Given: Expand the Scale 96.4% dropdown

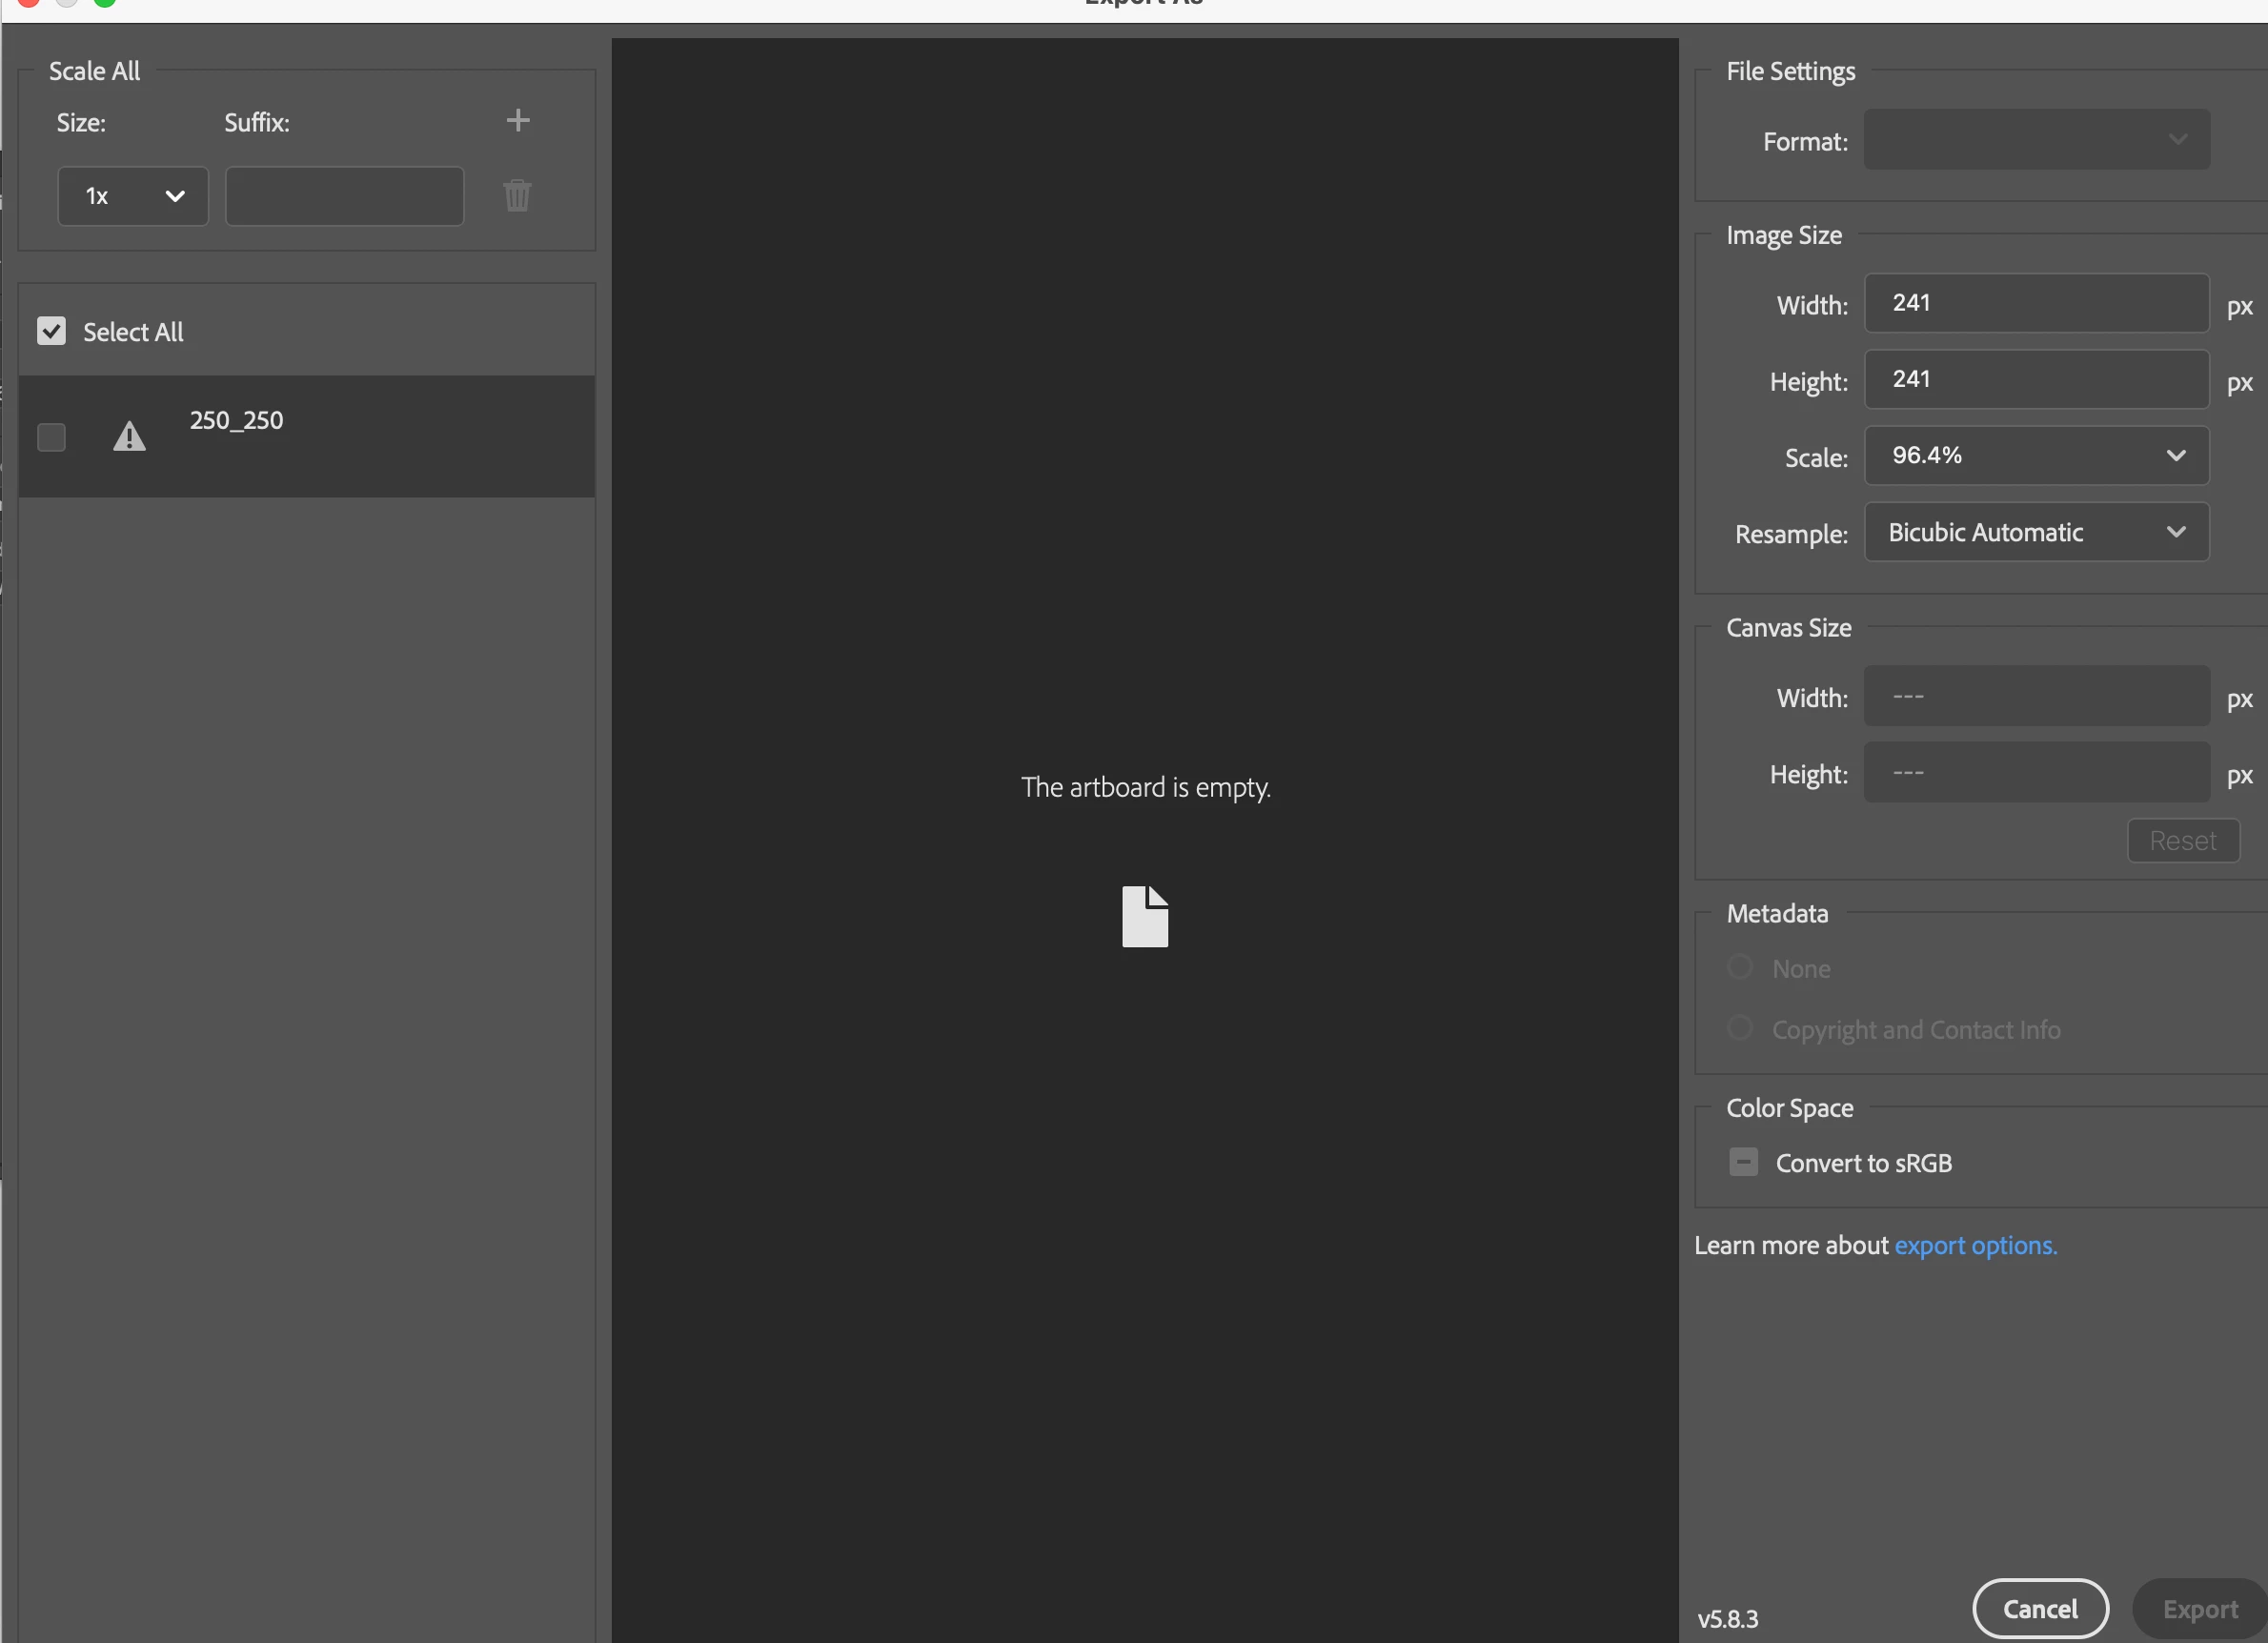Looking at the screenshot, I should (2036, 456).
